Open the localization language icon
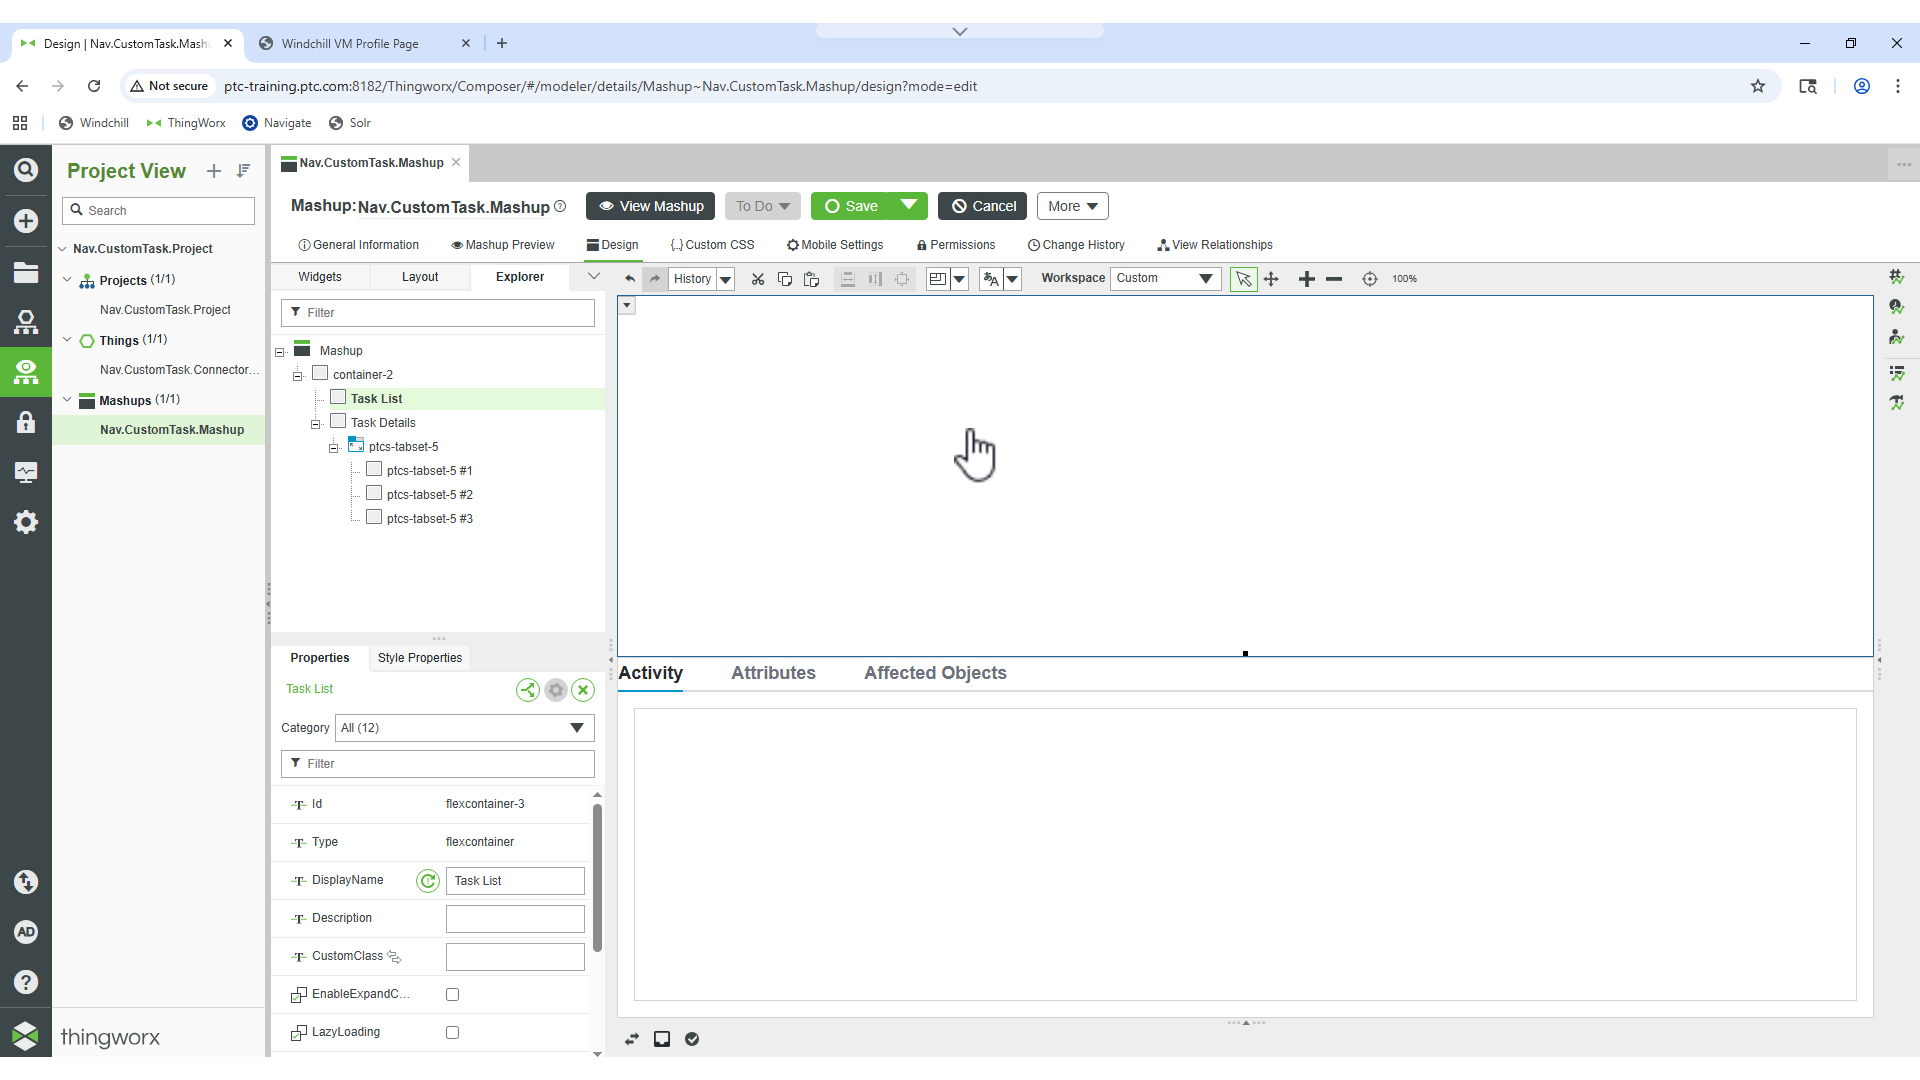1920x1080 pixels. (991, 279)
